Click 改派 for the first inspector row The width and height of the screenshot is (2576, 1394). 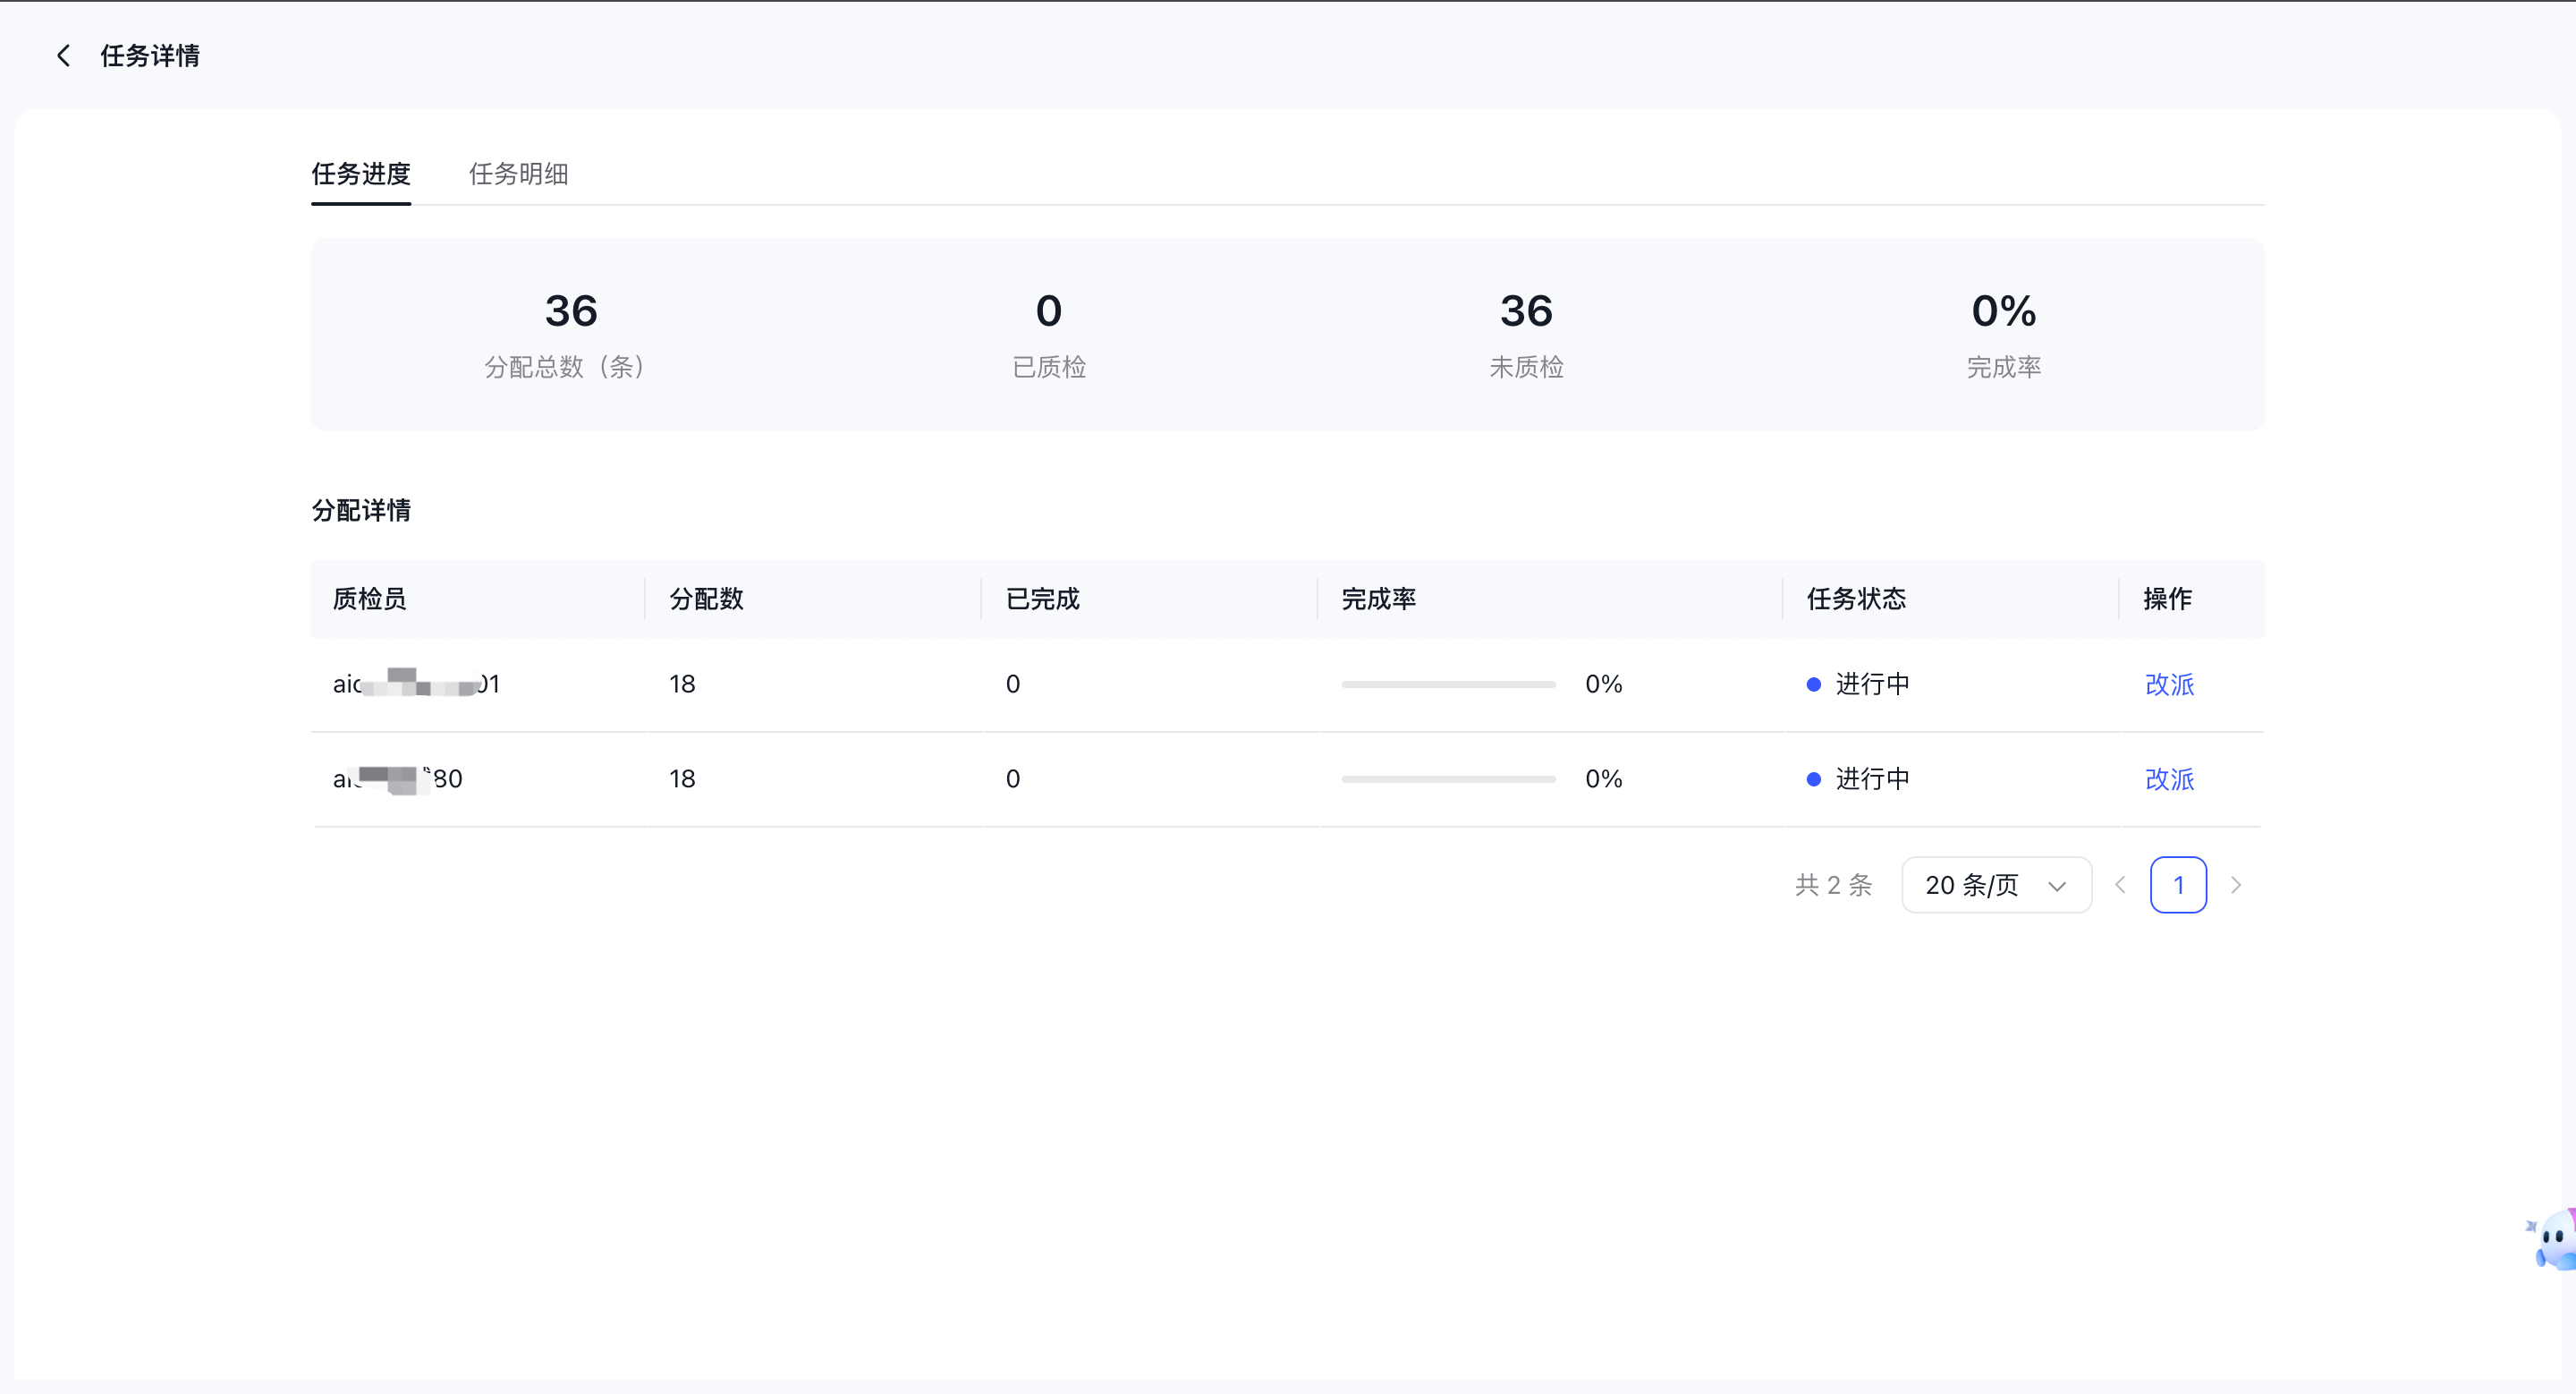pos(2169,685)
